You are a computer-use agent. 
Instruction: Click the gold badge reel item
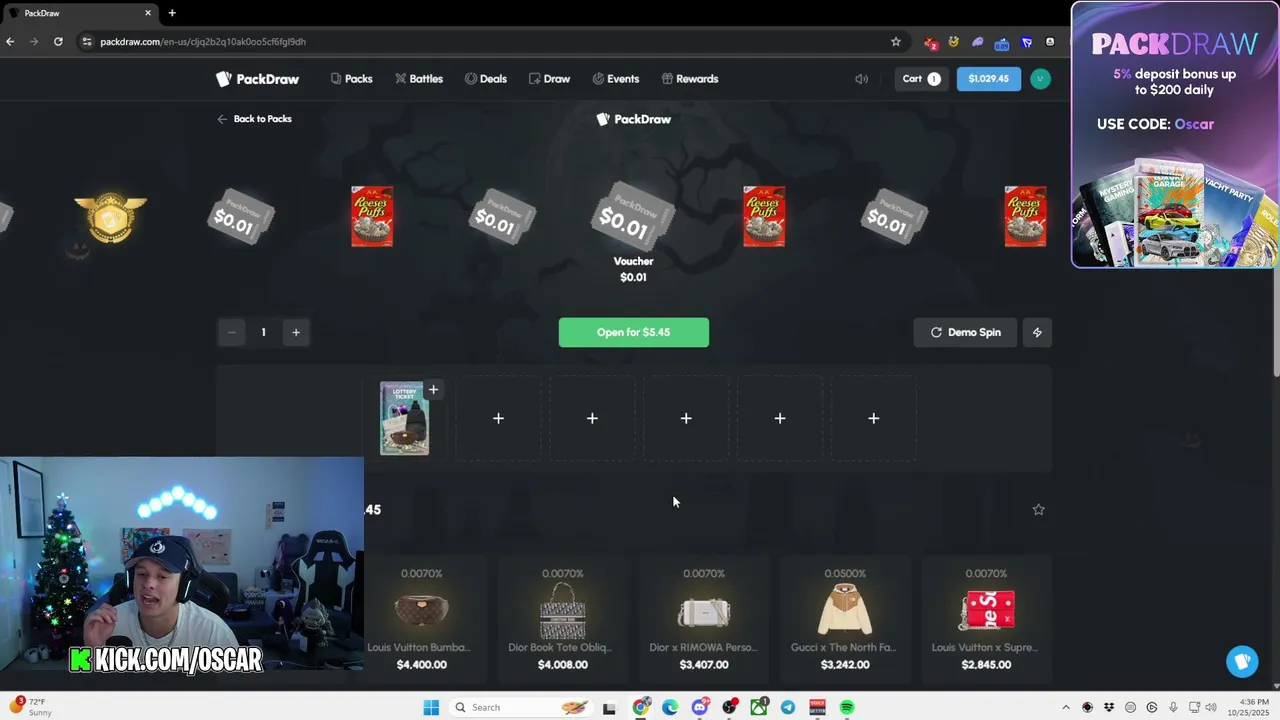tap(110, 217)
